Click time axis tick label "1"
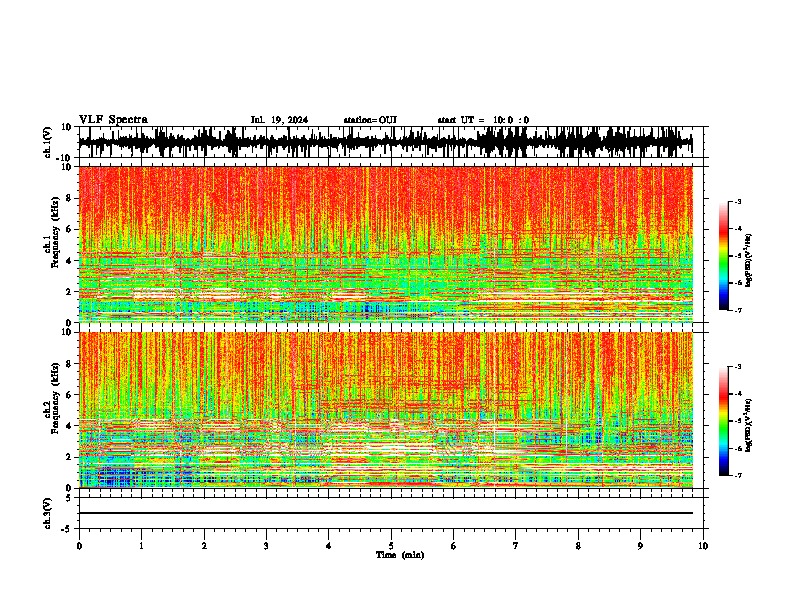Image resolution: width=792 pixels, height=612 pixels. click(141, 546)
